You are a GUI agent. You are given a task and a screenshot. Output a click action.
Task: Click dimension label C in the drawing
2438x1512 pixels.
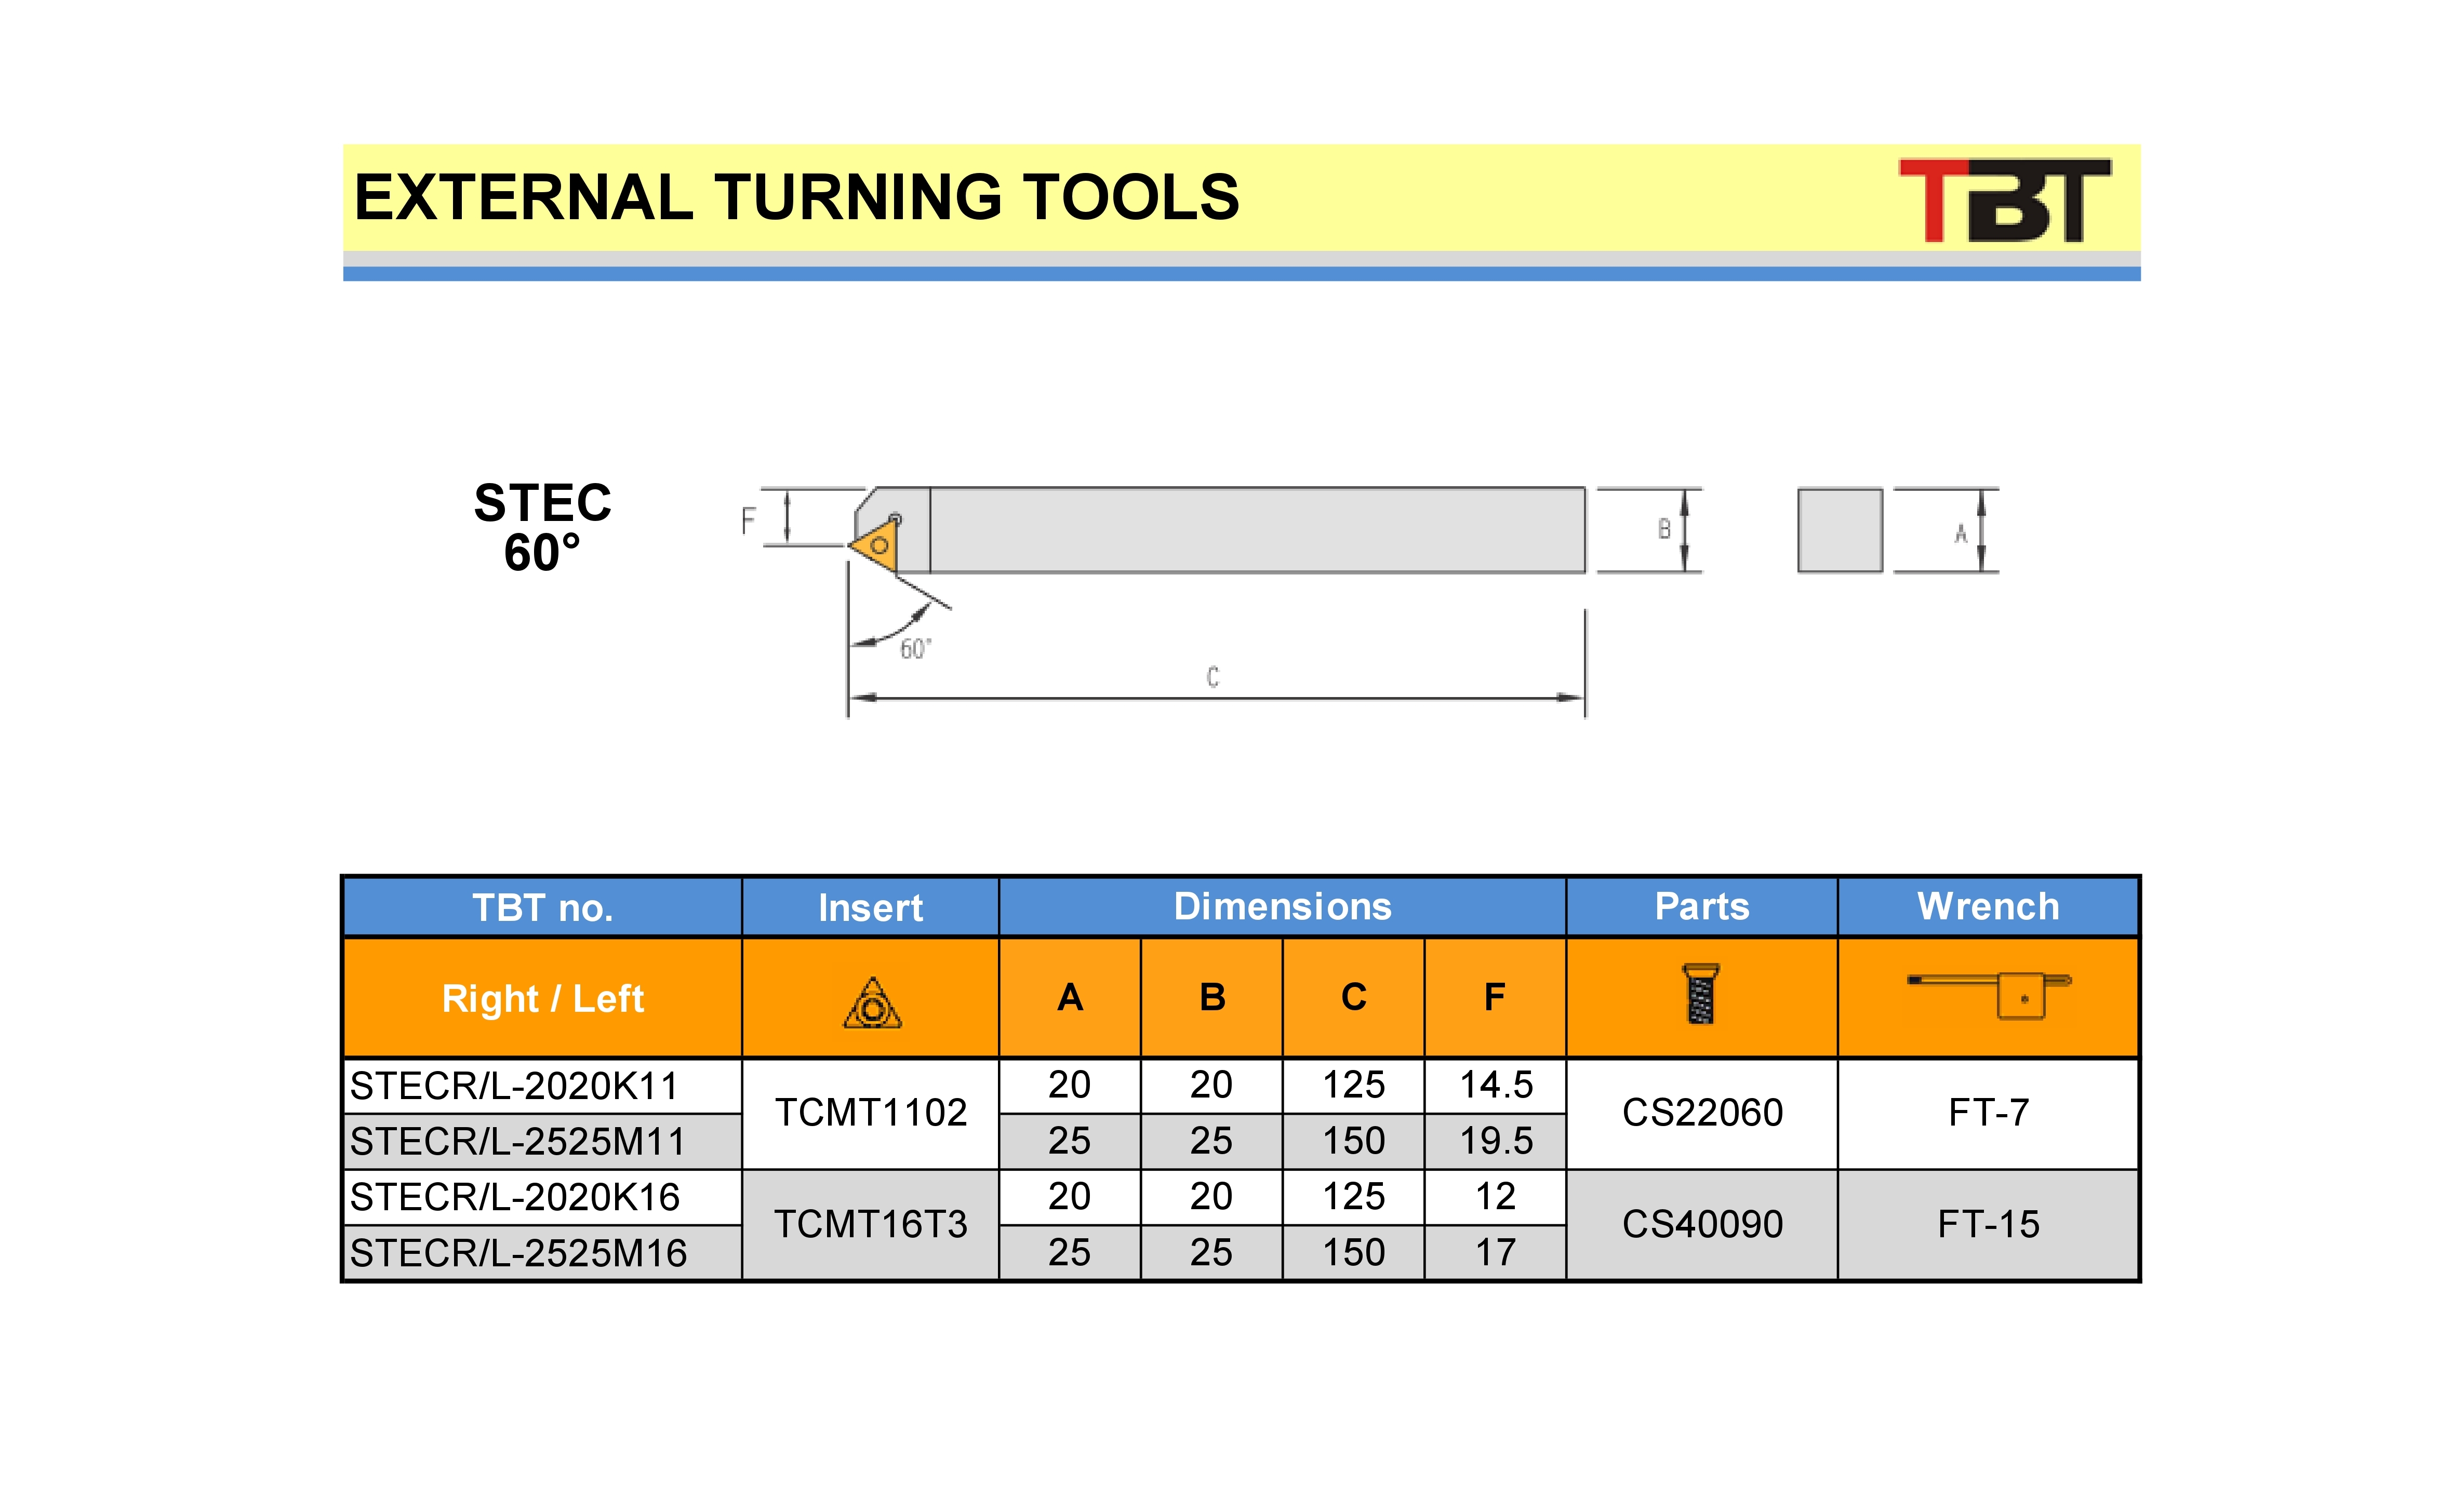[x=1212, y=677]
